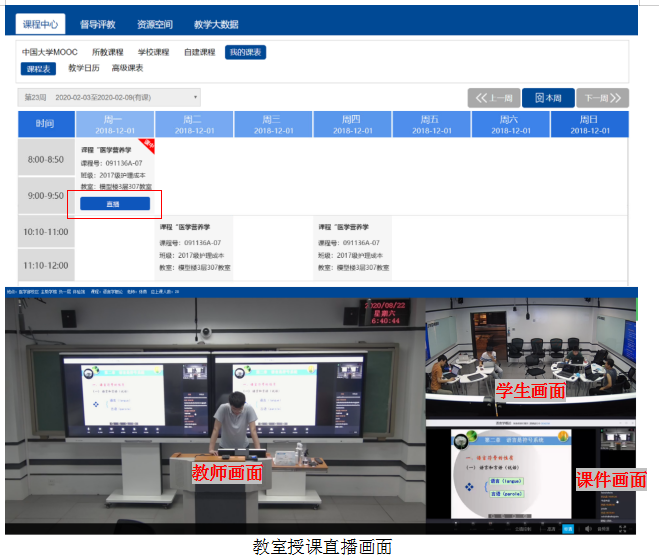Click the 直播 live broadcast button
659x560 pixels.
114,203
